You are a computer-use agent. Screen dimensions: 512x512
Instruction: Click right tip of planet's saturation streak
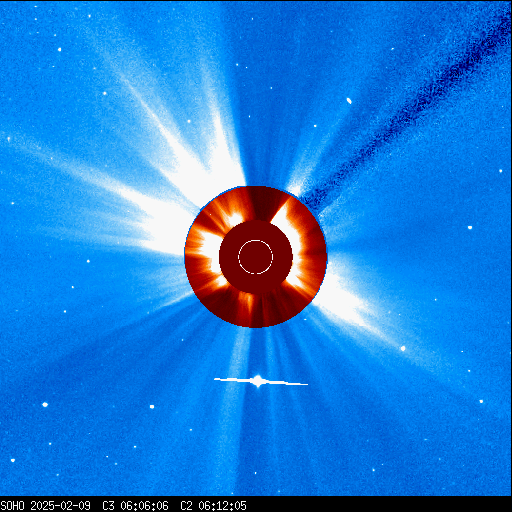click(306, 384)
